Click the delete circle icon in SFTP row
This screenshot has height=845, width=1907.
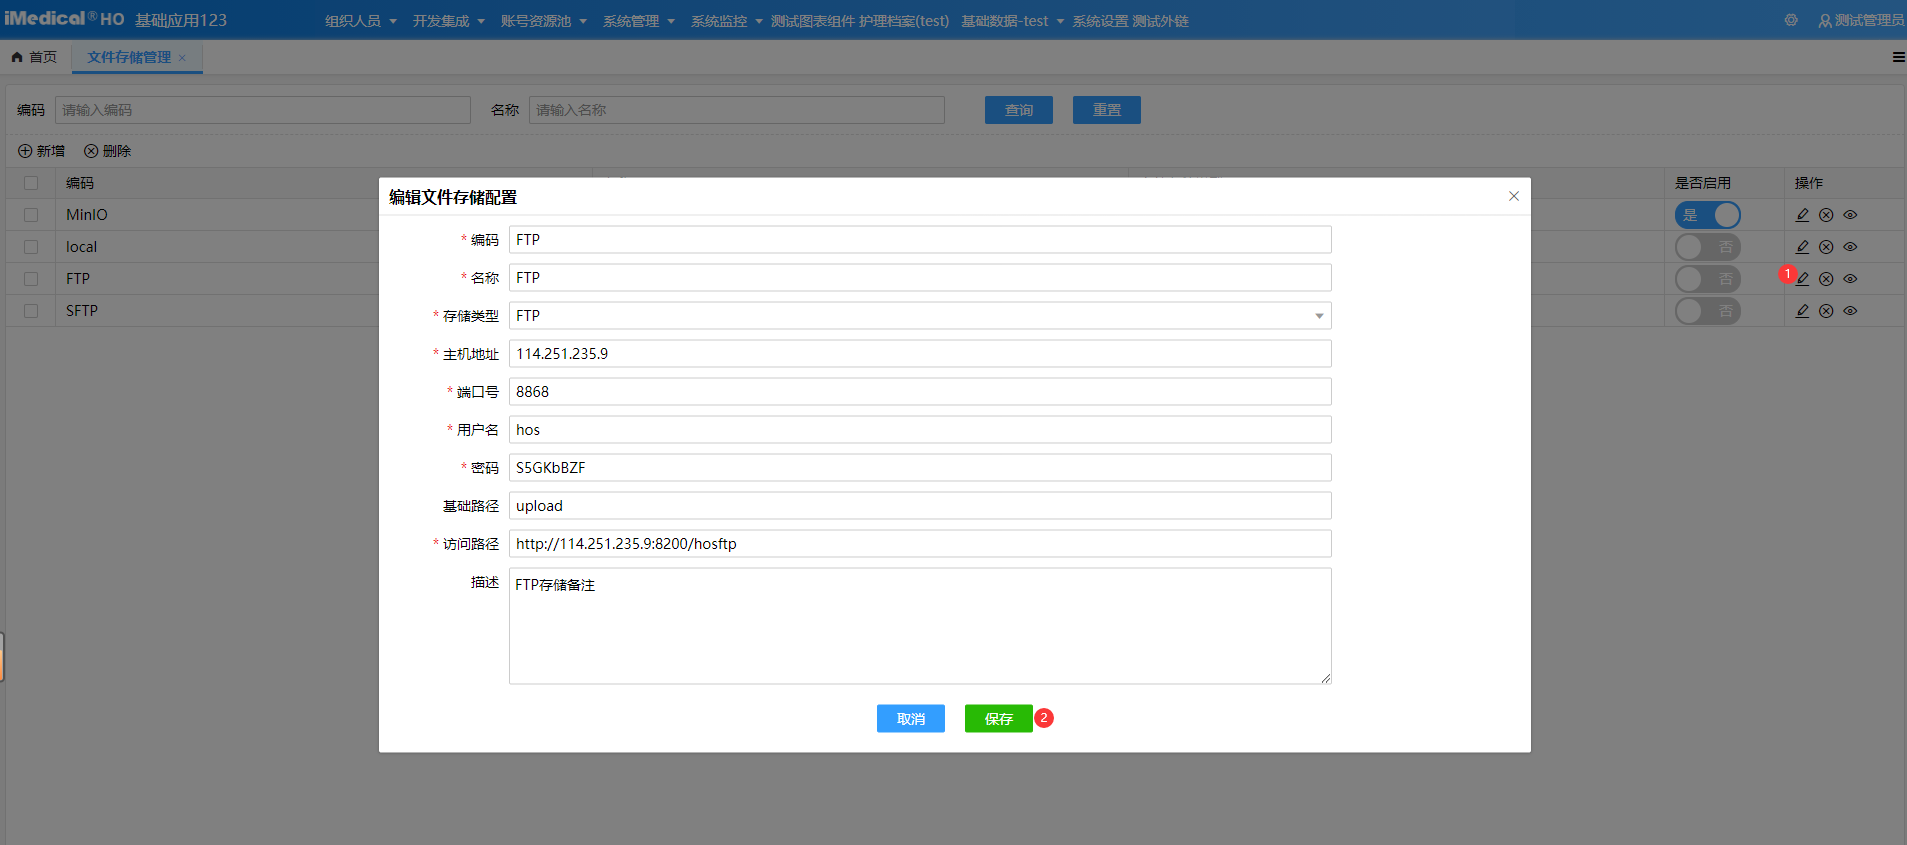(1826, 311)
